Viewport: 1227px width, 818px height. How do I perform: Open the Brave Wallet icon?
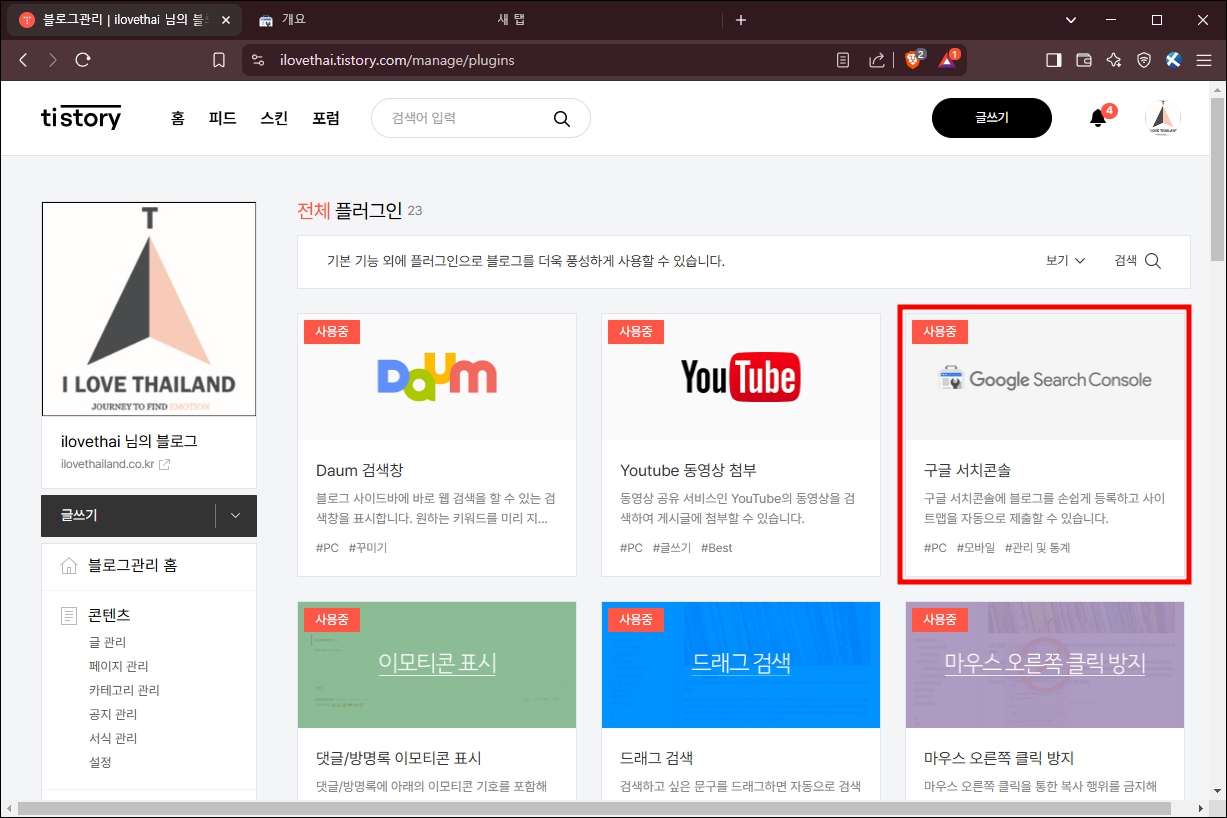click(x=1083, y=60)
